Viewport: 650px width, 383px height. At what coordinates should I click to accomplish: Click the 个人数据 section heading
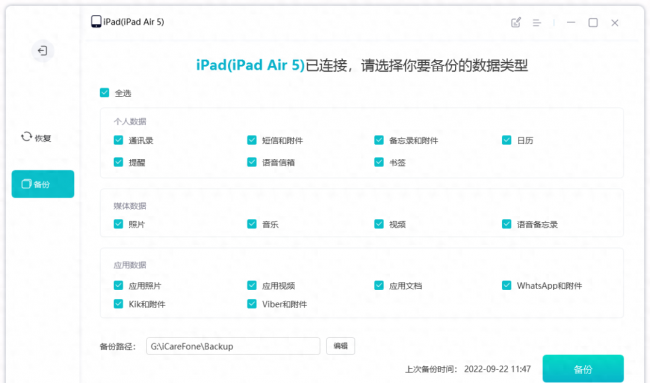point(130,121)
